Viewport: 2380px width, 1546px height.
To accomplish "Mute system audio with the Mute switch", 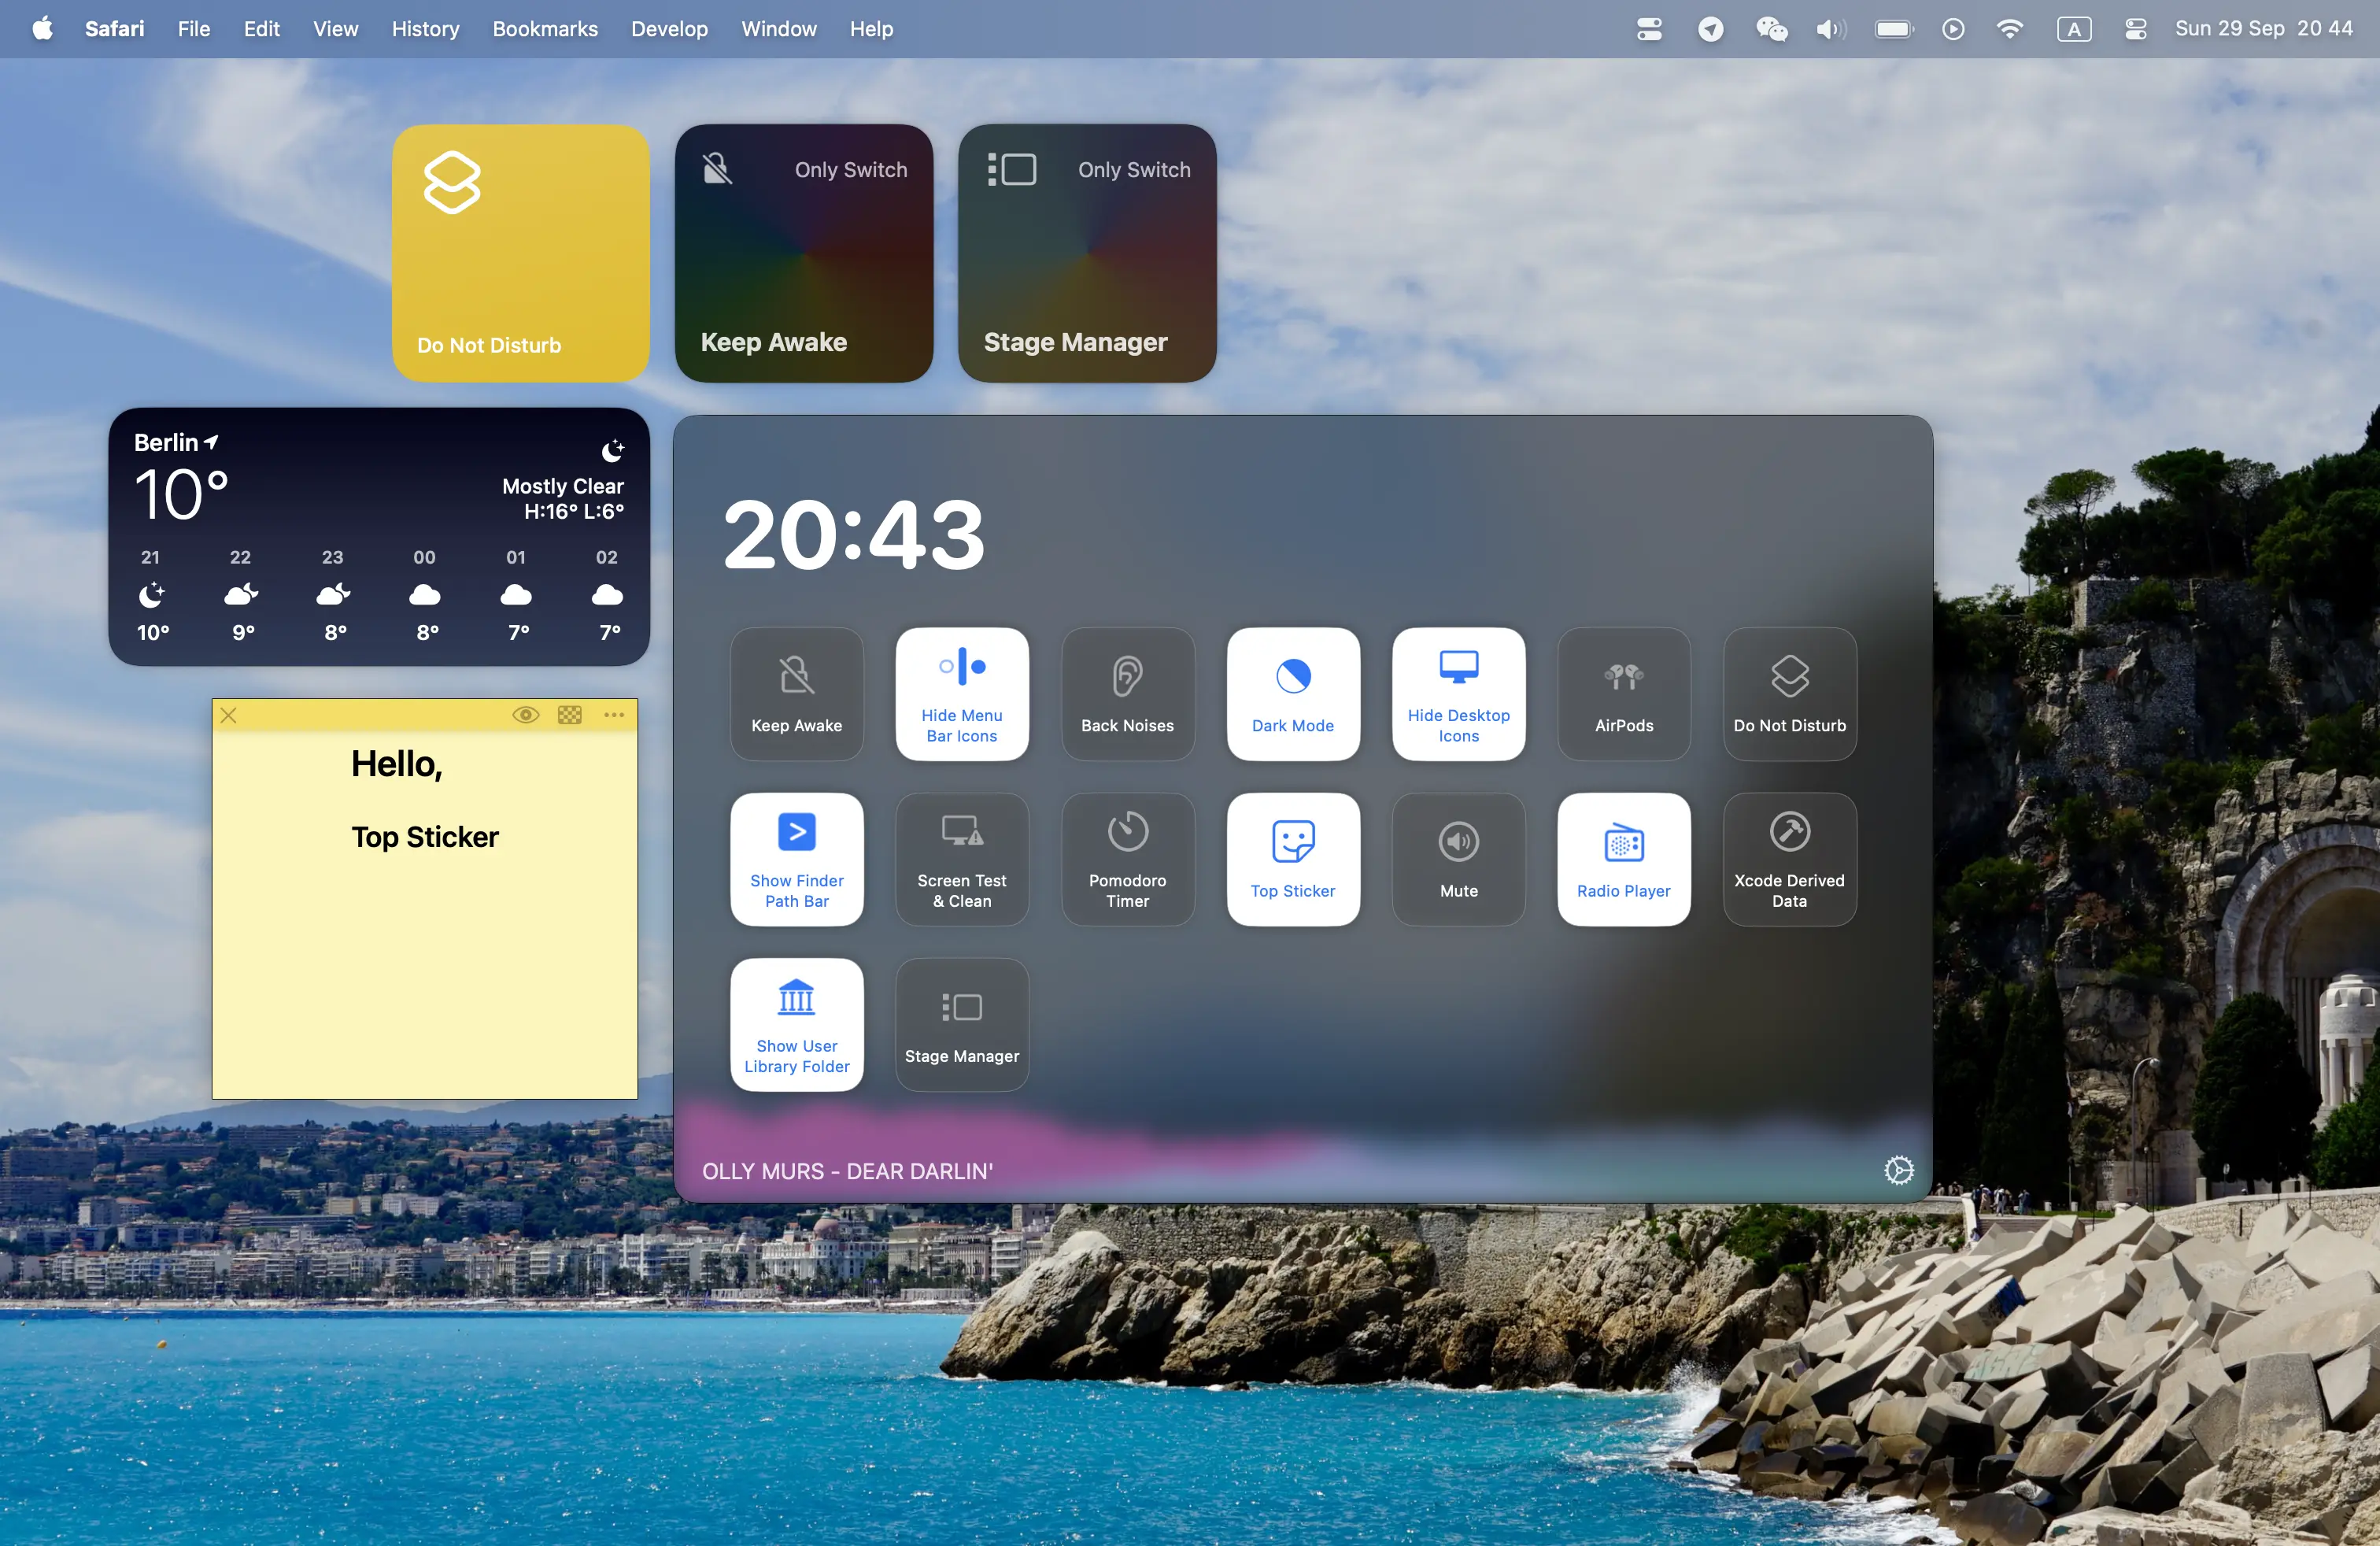I will coord(1457,858).
